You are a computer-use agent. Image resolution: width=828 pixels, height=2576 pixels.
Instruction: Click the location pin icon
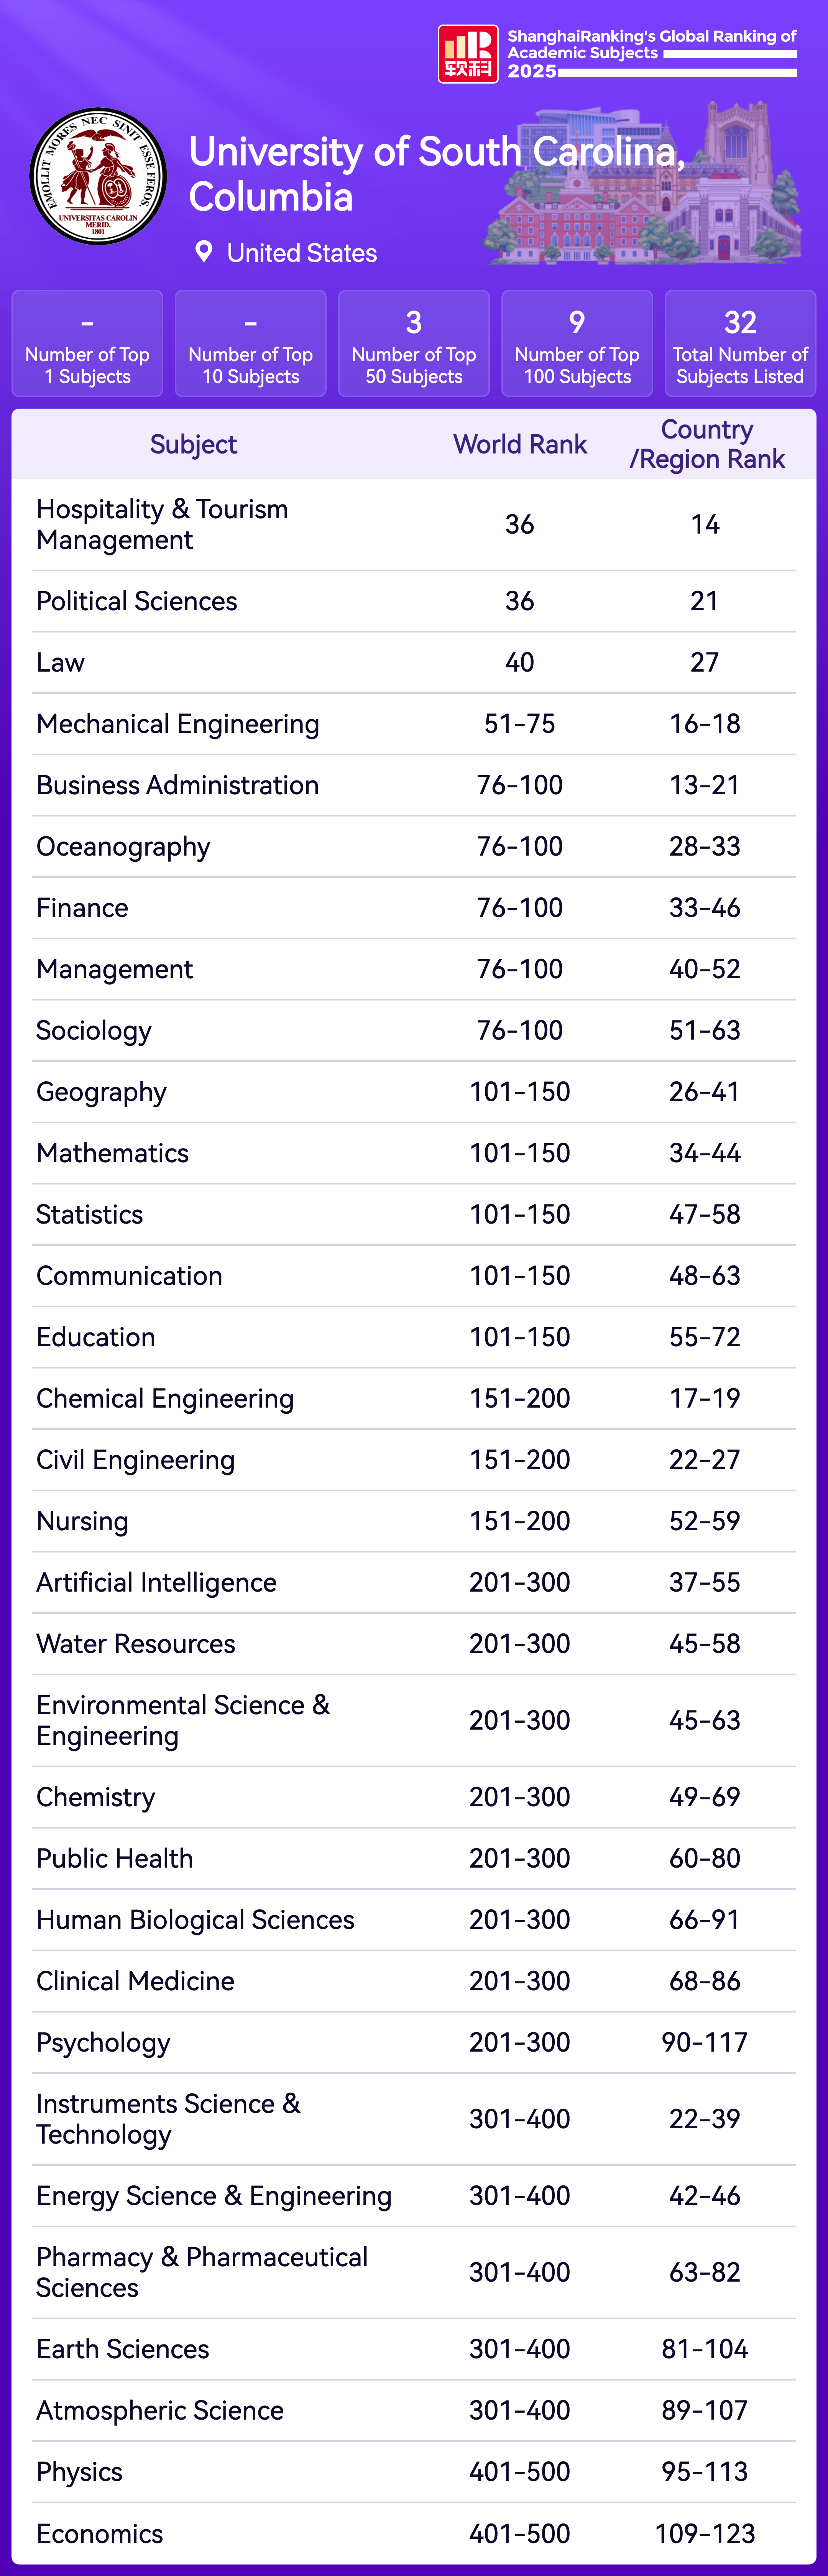[204, 252]
